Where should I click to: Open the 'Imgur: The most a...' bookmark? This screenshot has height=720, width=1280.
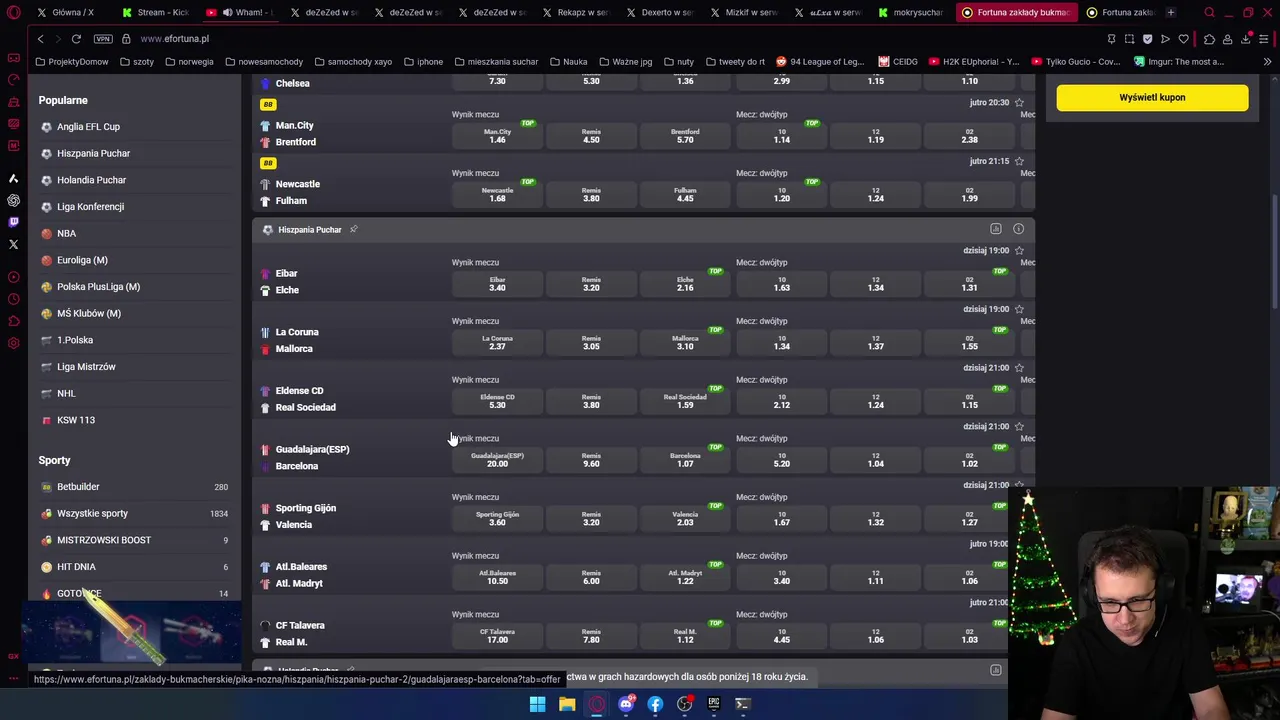point(1179,62)
